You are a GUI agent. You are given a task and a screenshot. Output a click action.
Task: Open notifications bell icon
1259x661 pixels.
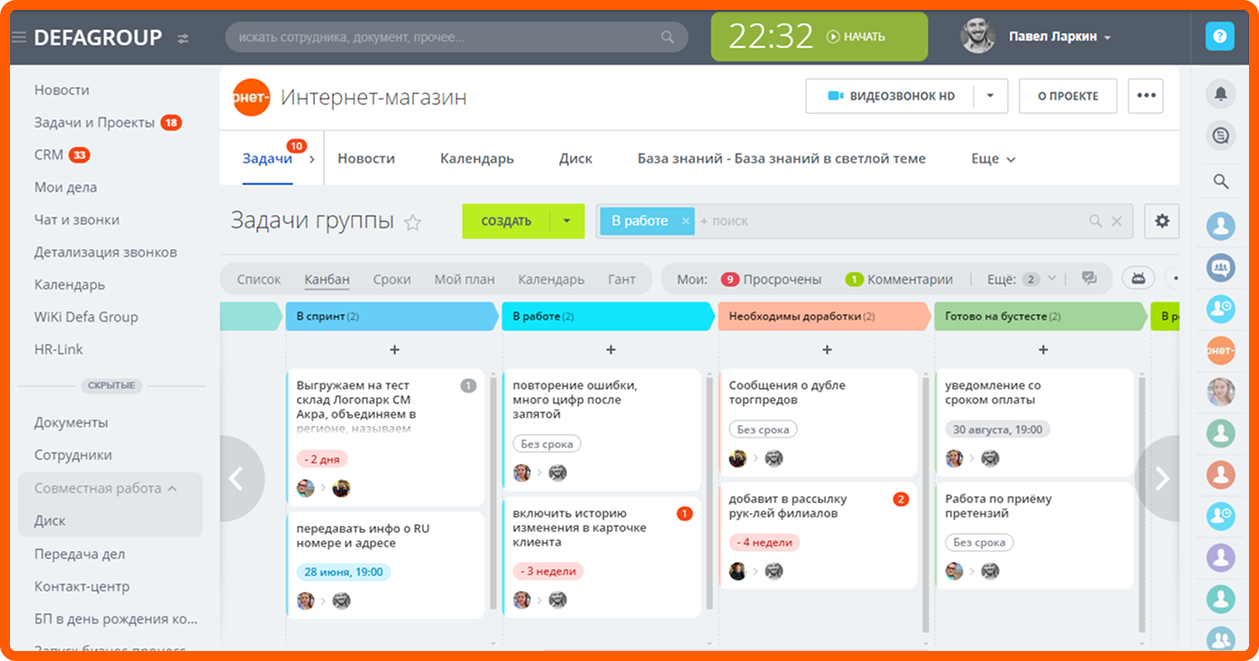(x=1220, y=94)
